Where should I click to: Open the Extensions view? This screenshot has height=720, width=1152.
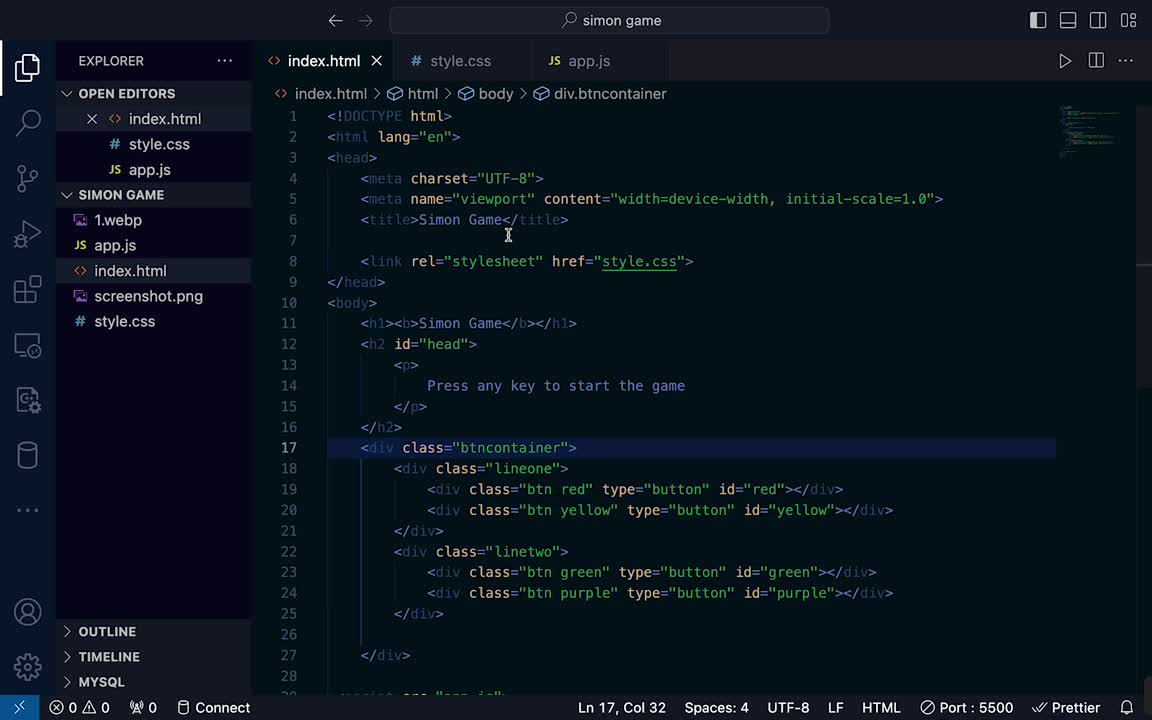(28, 291)
